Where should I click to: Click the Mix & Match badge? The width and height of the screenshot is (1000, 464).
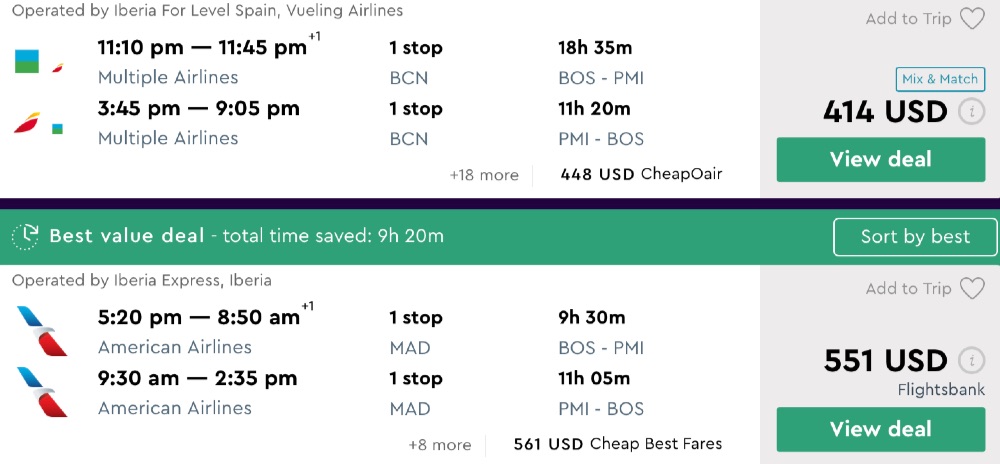pyautogui.click(x=940, y=80)
